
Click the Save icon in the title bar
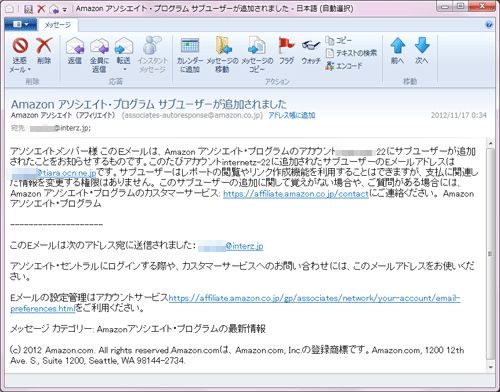pyautogui.click(x=29, y=9)
